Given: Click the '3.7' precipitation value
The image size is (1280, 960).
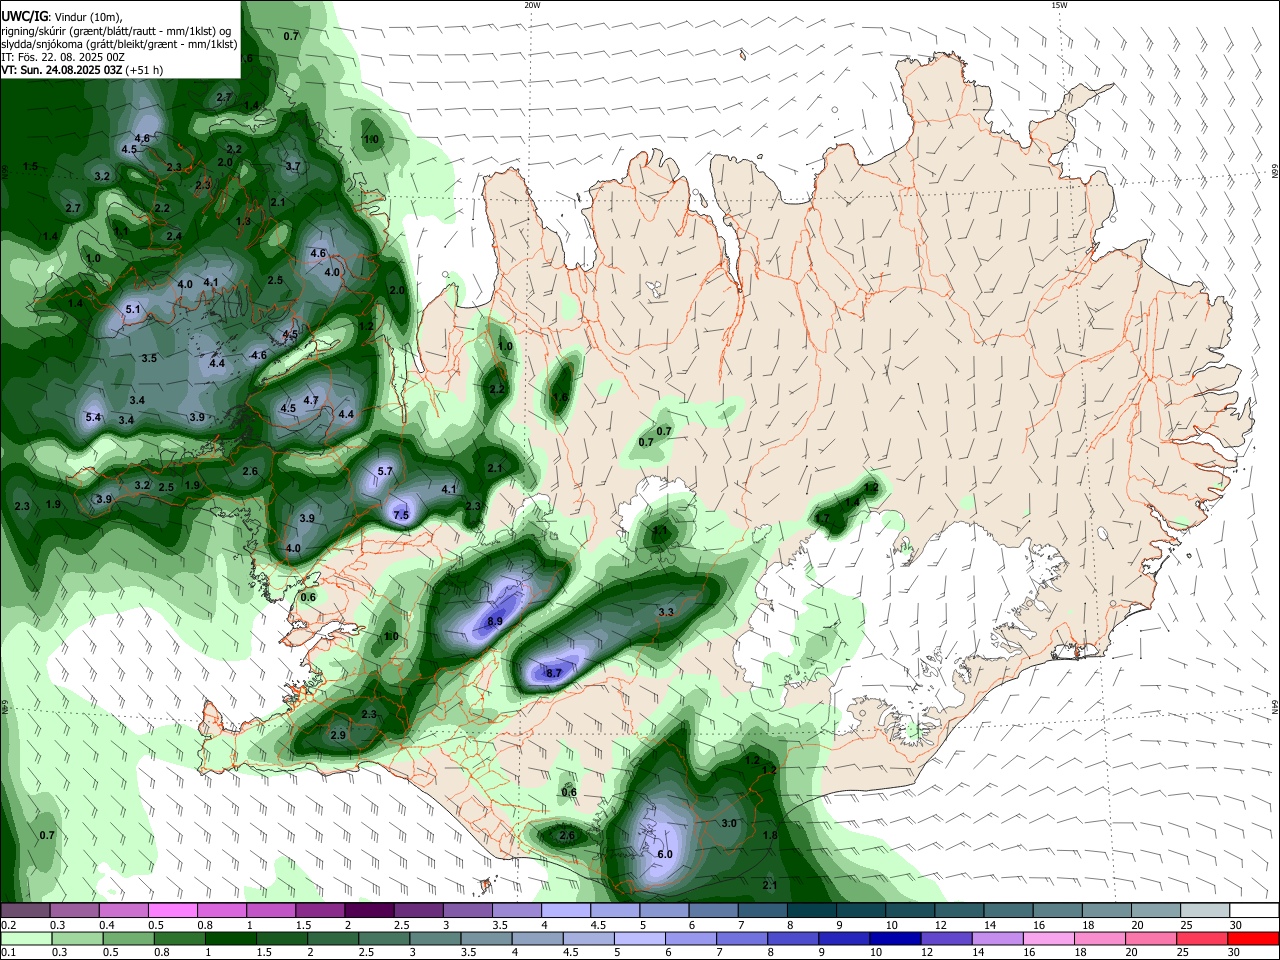Looking at the screenshot, I should pyautogui.click(x=293, y=166).
